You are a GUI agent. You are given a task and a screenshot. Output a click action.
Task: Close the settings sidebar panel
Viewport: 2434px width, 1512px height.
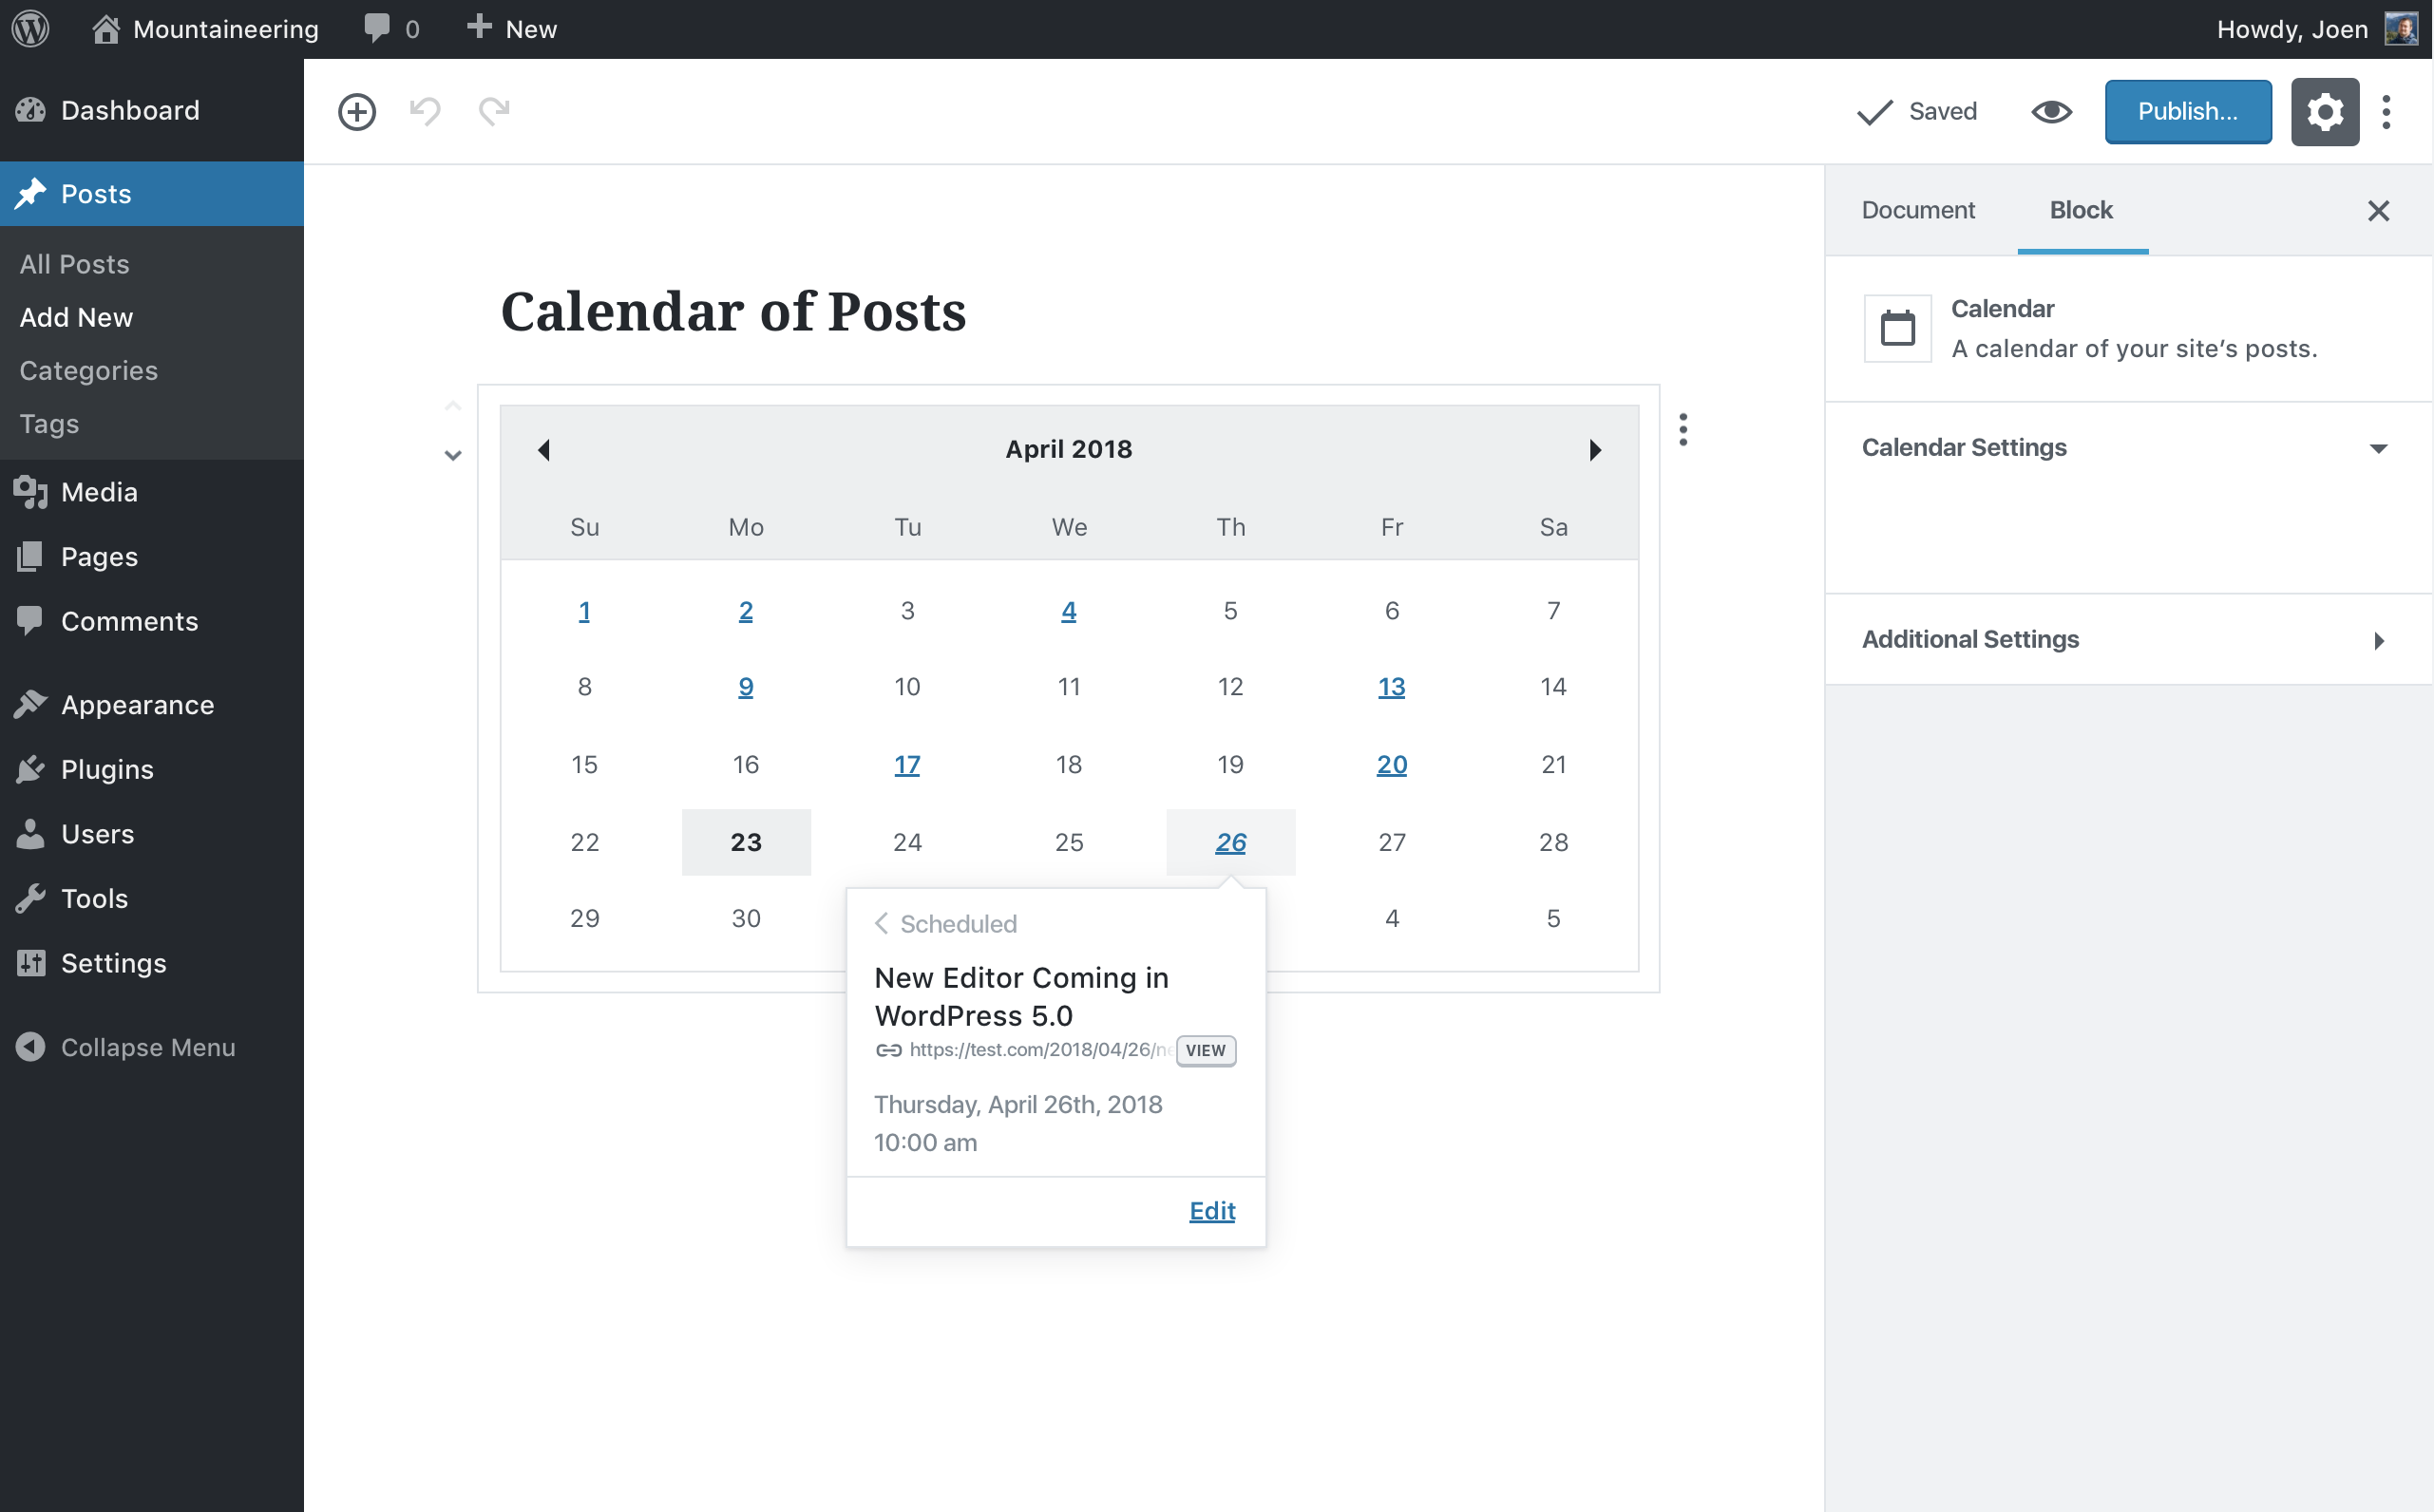click(2377, 210)
